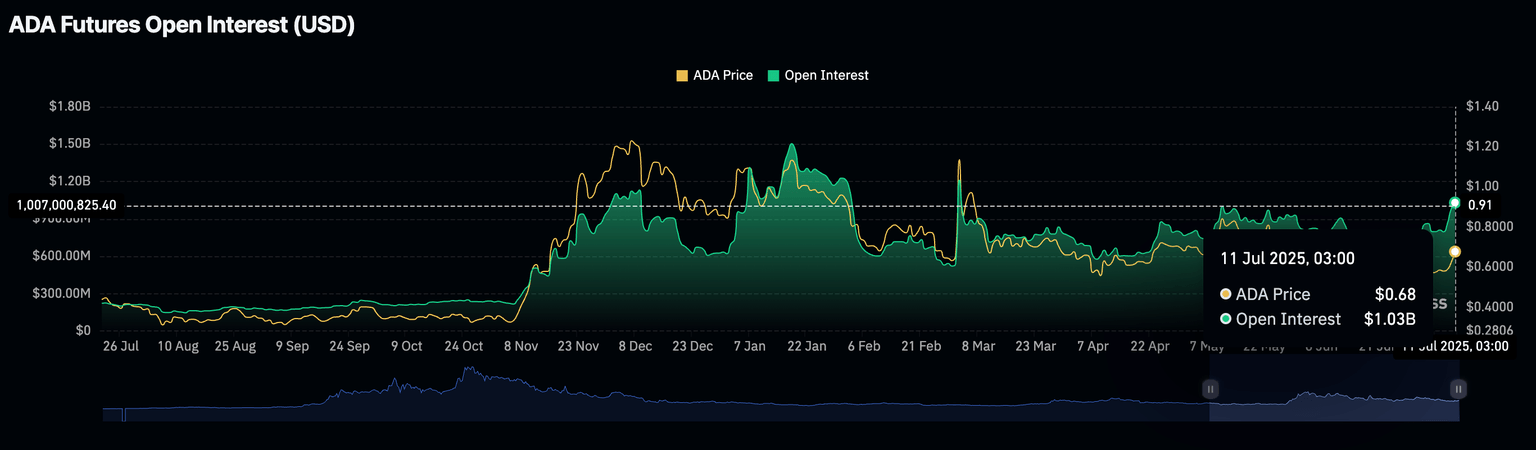The image size is (1536, 450).
Task: Click the $1.40 right axis label
Action: 1481,106
